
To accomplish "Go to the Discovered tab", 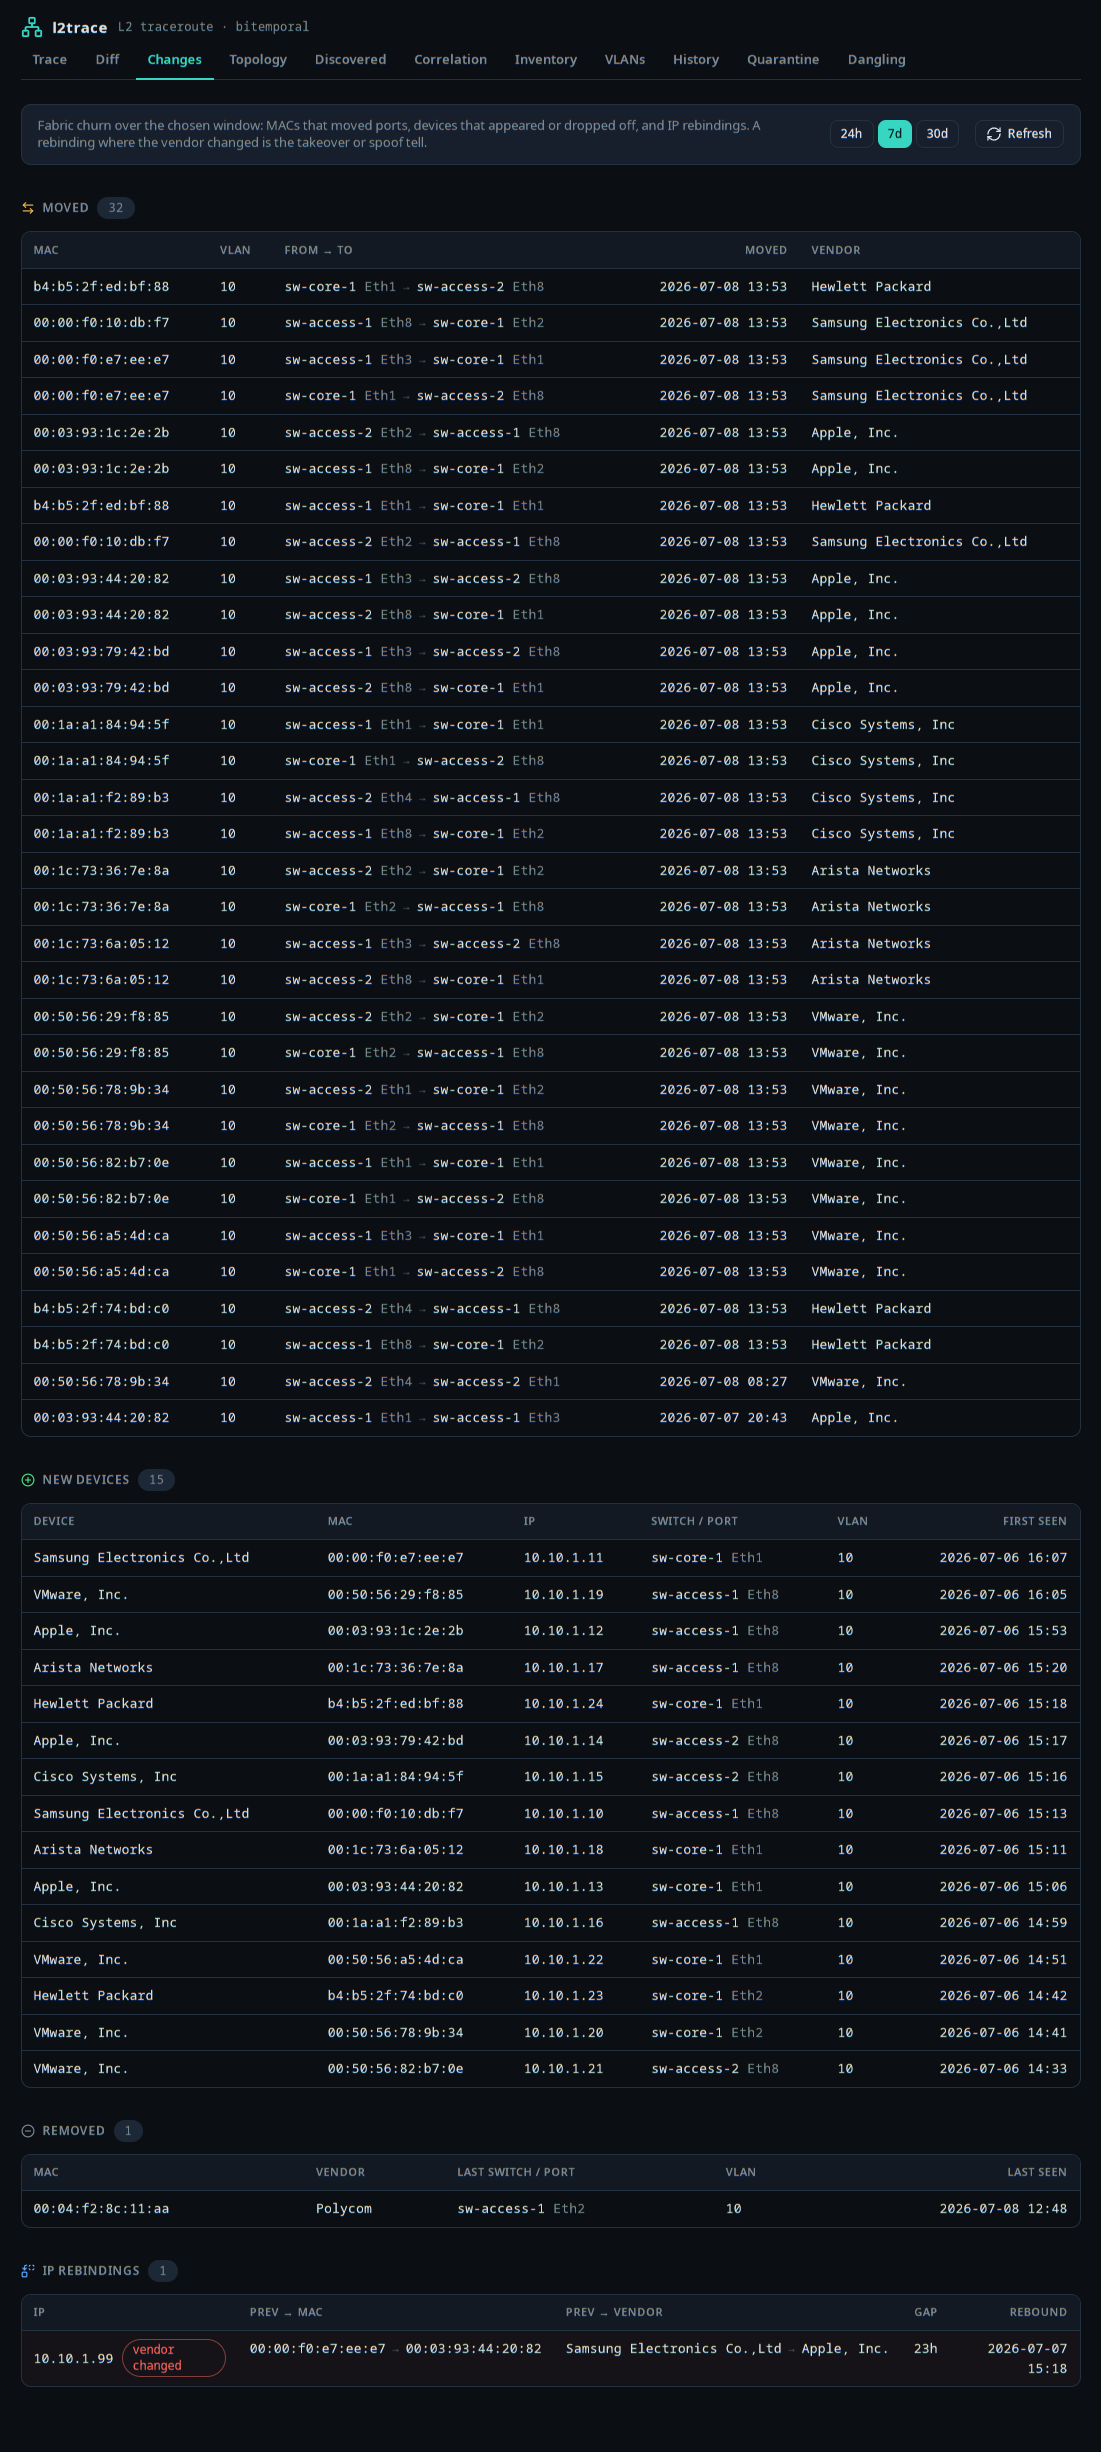I will (x=350, y=60).
